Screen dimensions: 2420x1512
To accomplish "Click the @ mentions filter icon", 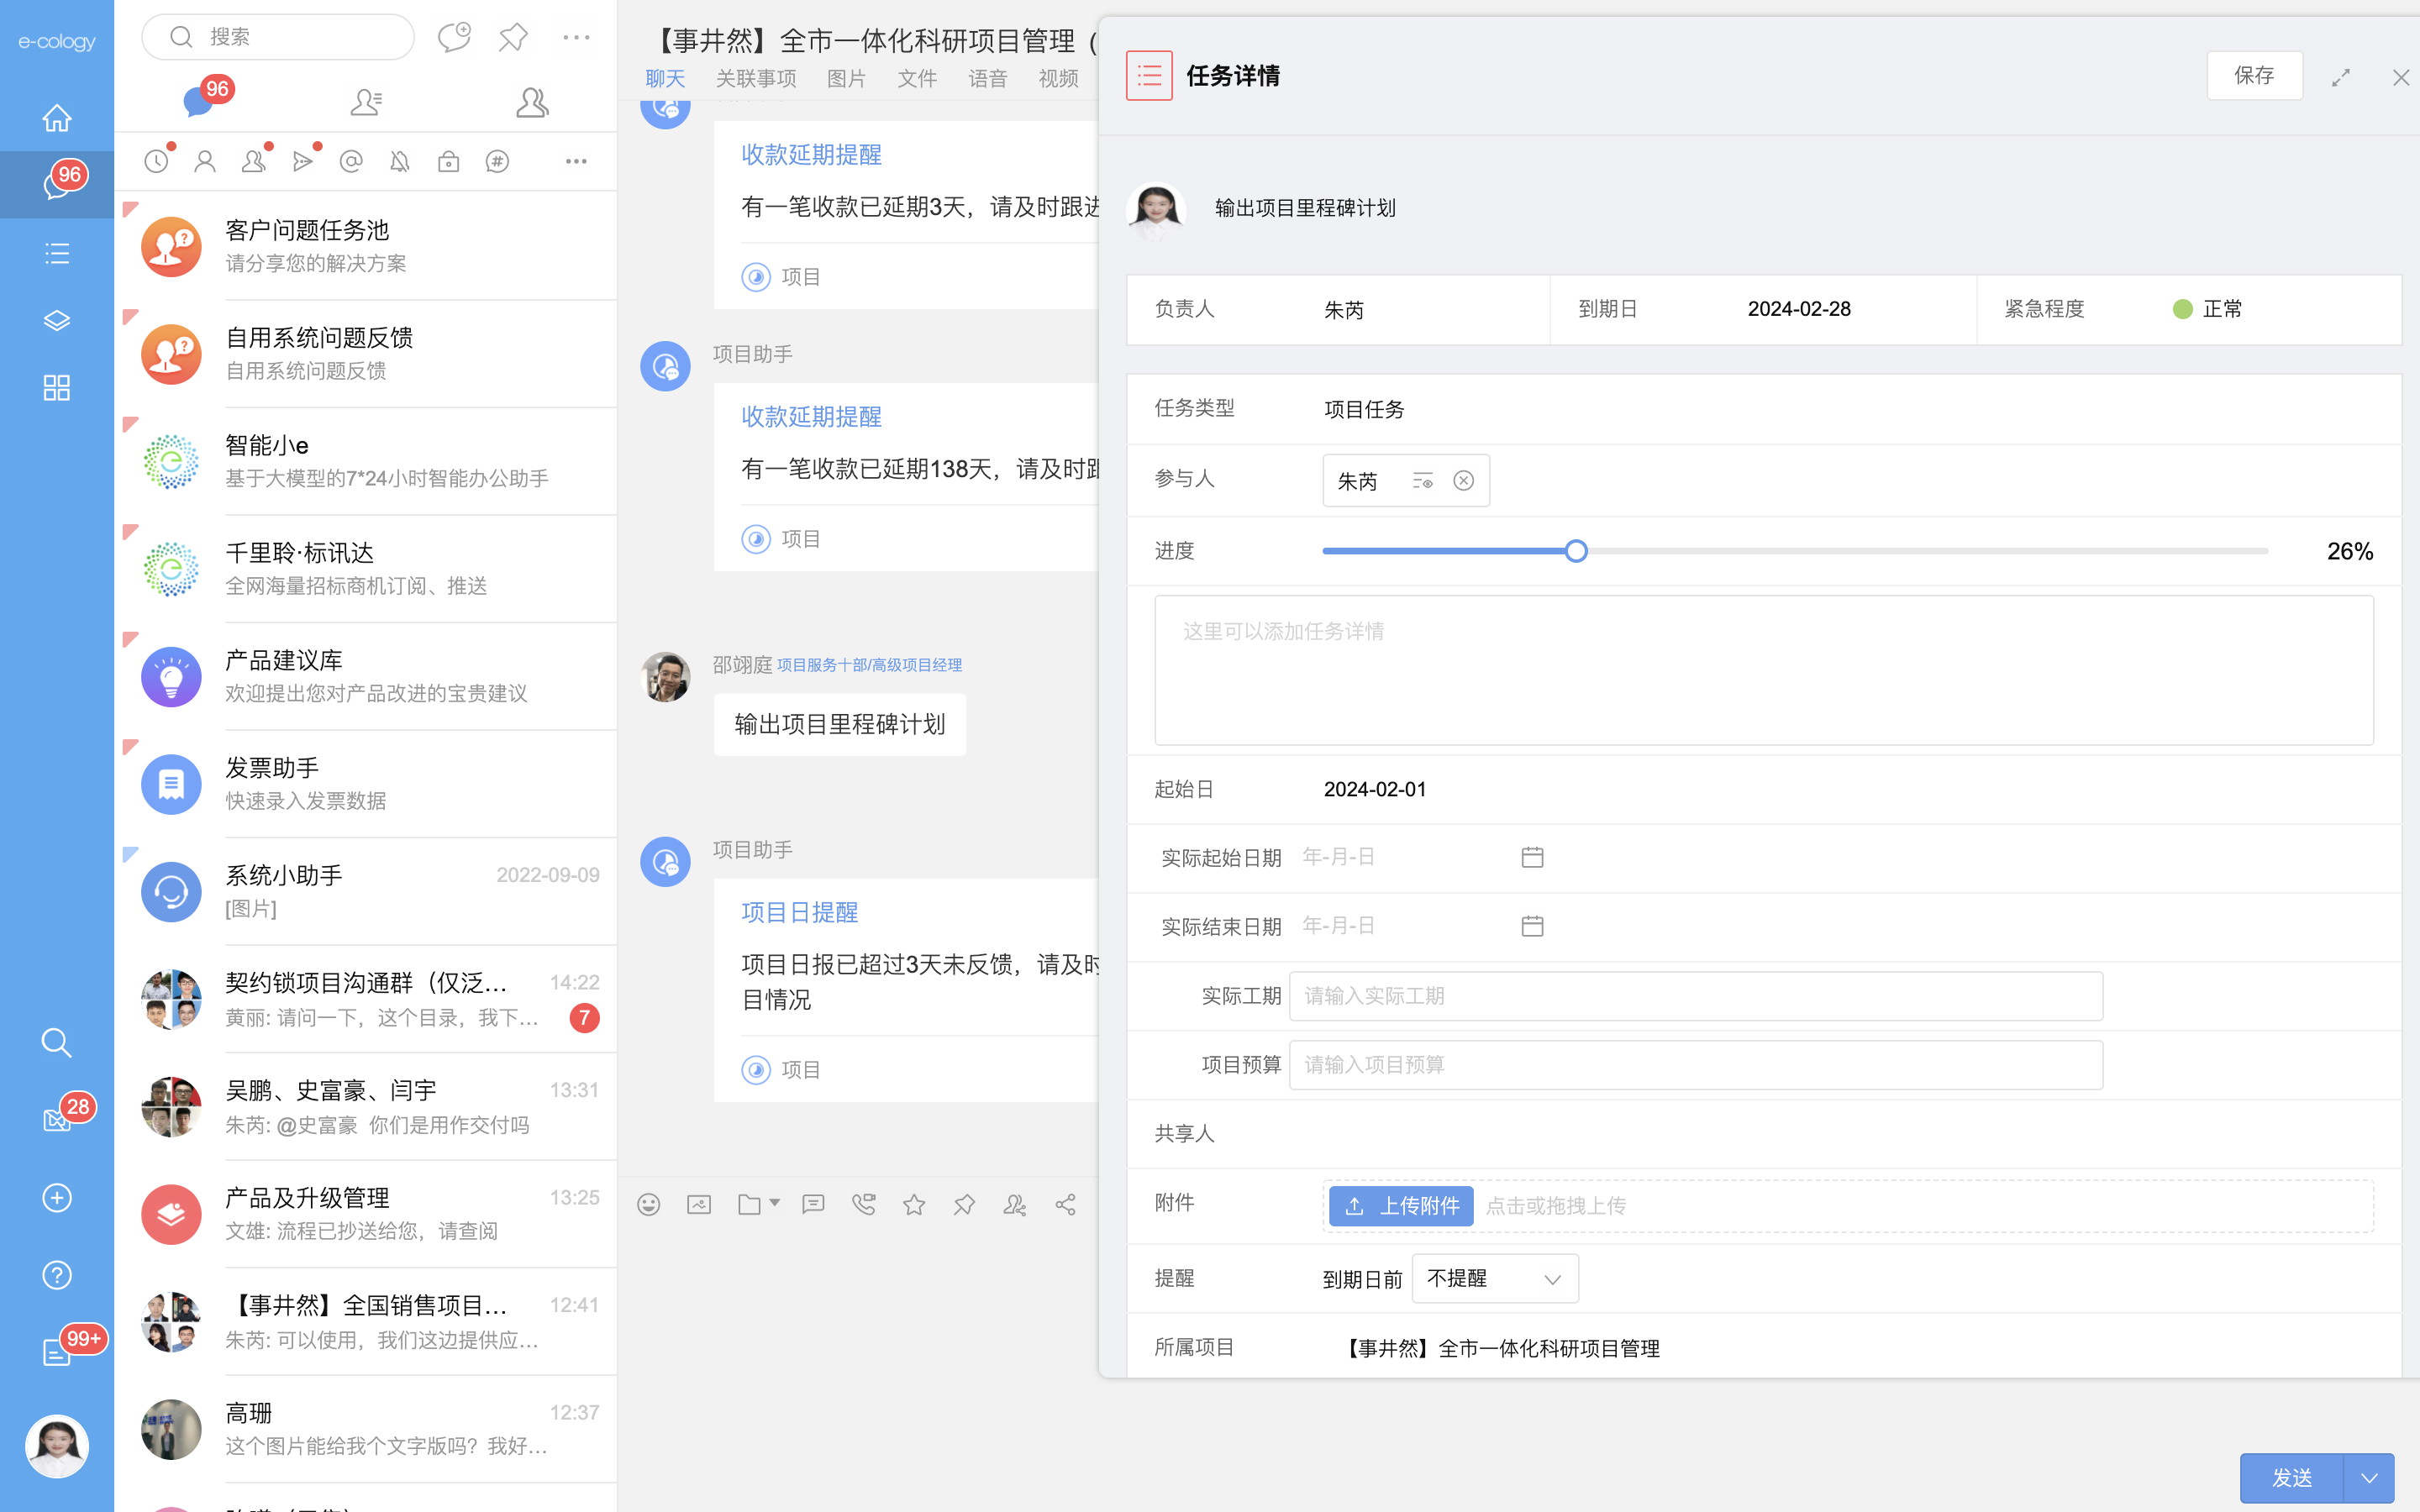I will (351, 161).
